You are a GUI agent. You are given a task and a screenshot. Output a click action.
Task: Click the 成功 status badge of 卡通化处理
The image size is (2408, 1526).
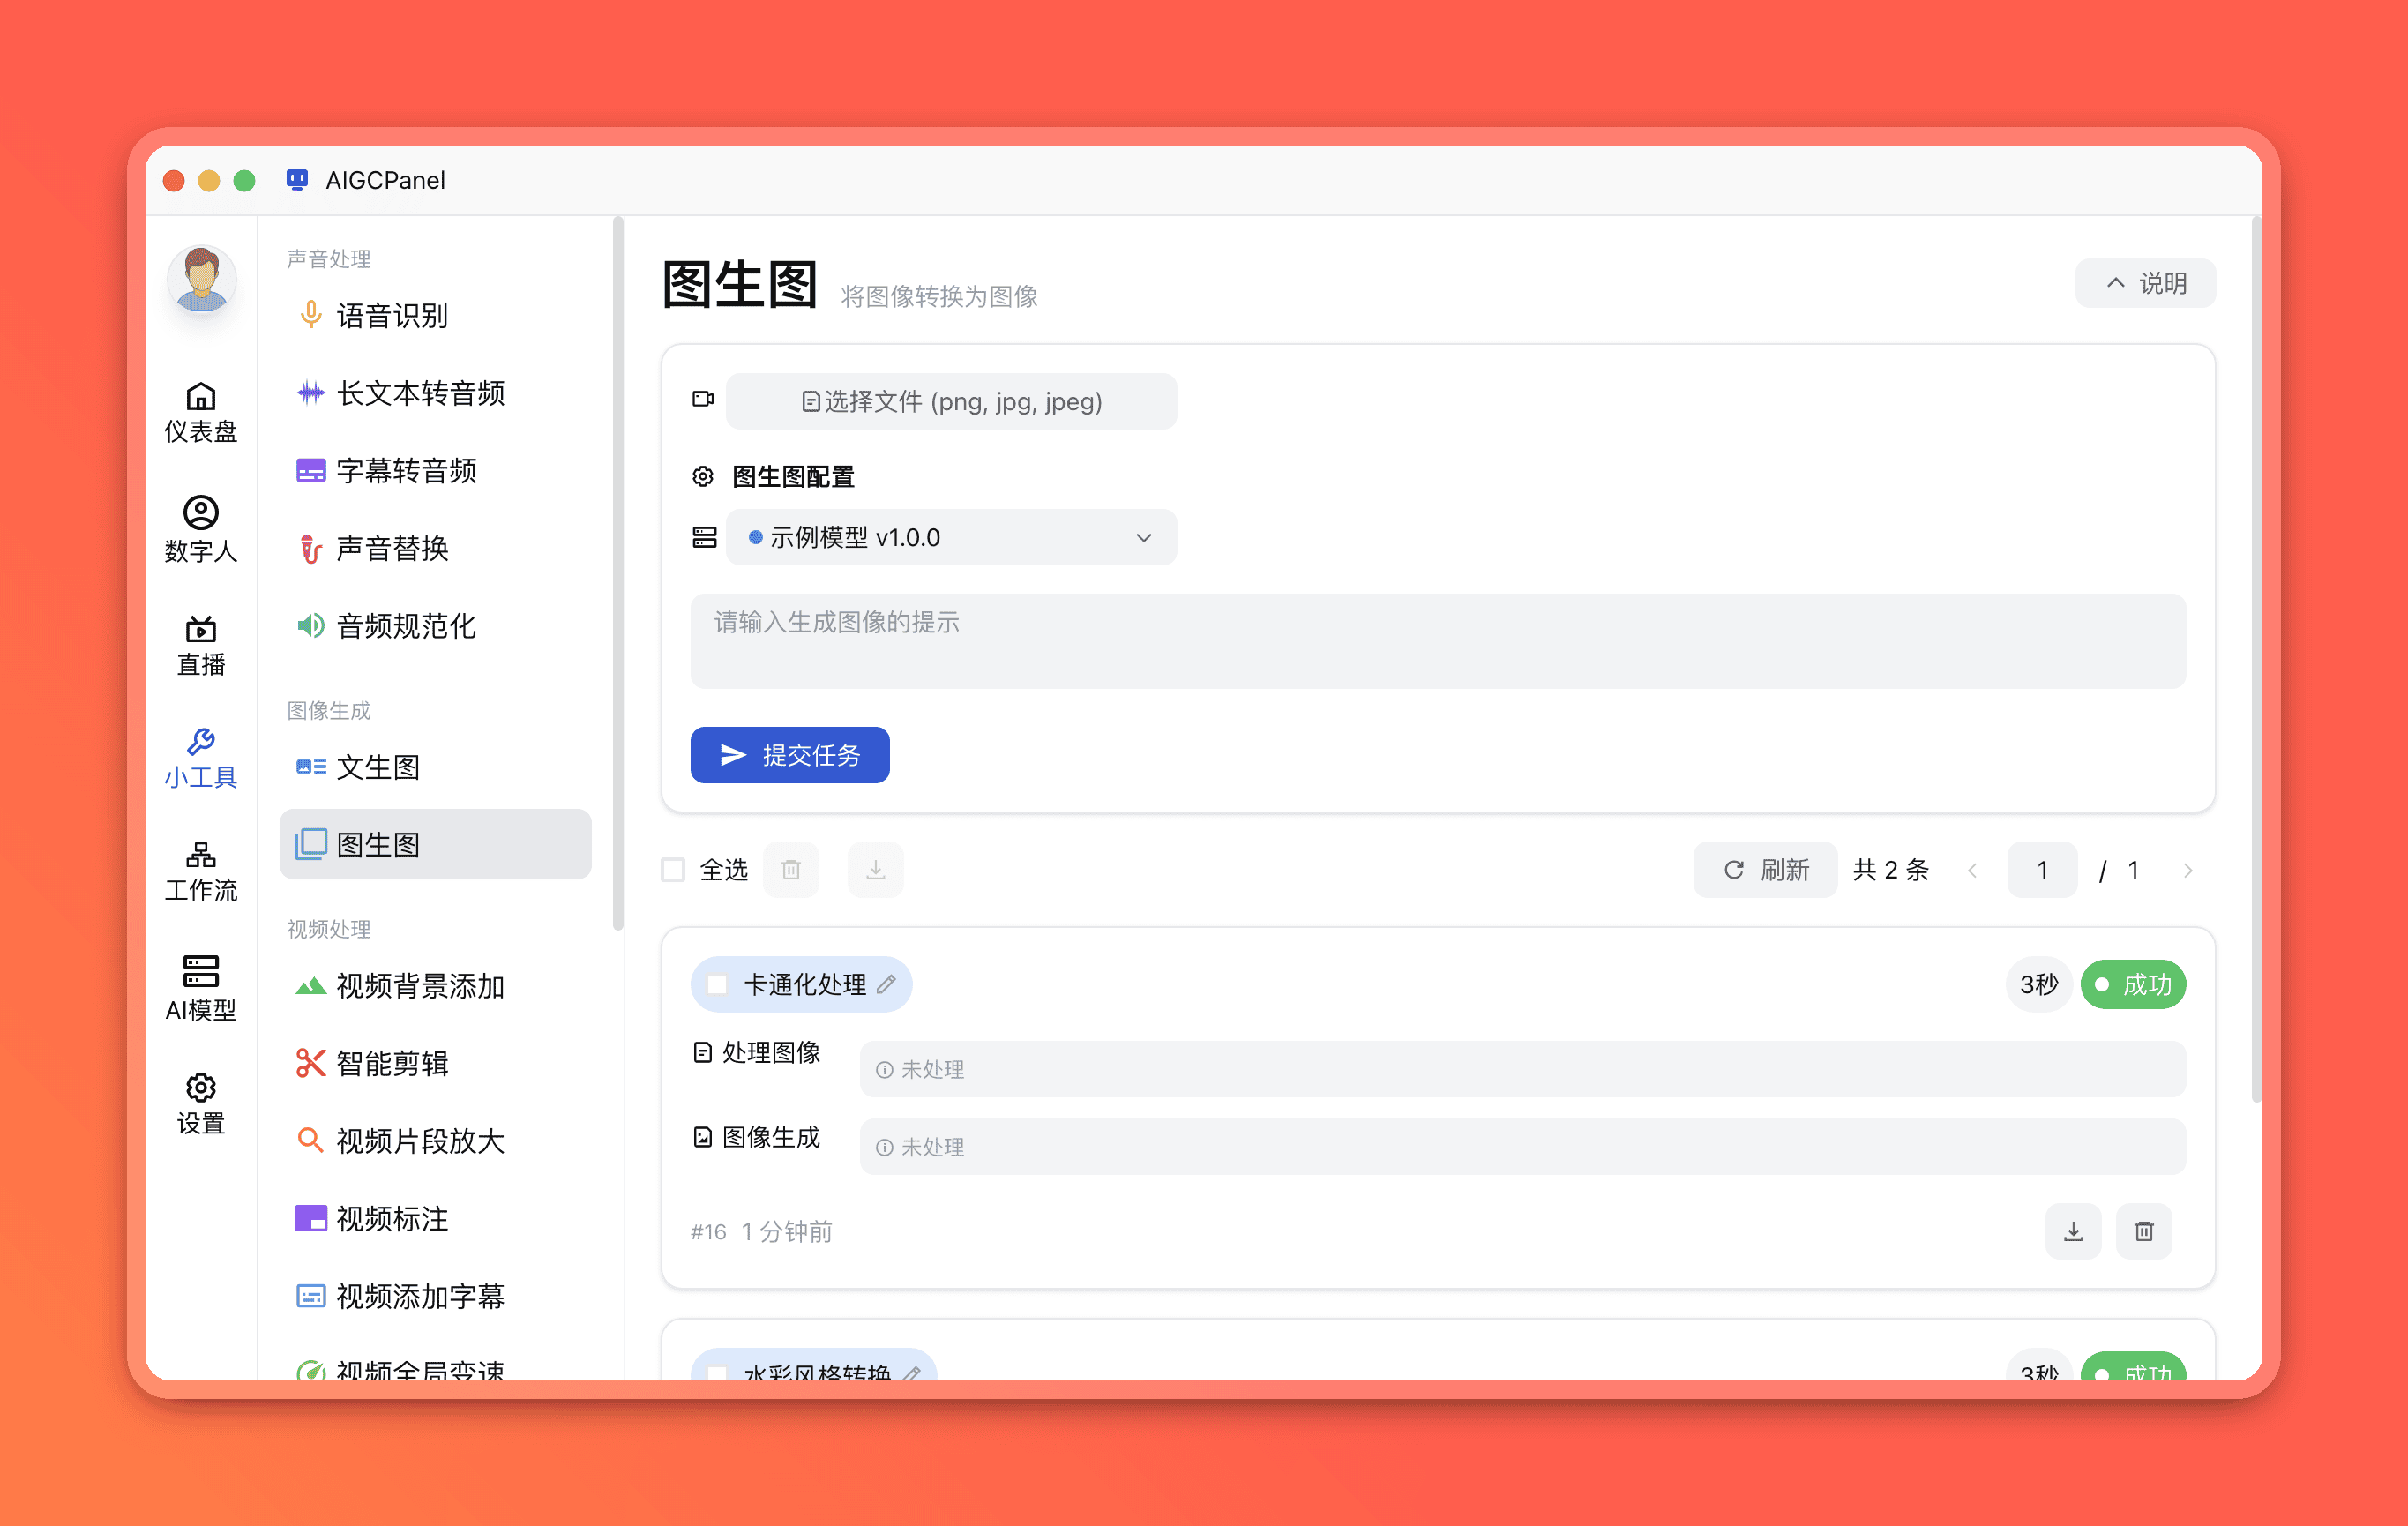[2133, 984]
